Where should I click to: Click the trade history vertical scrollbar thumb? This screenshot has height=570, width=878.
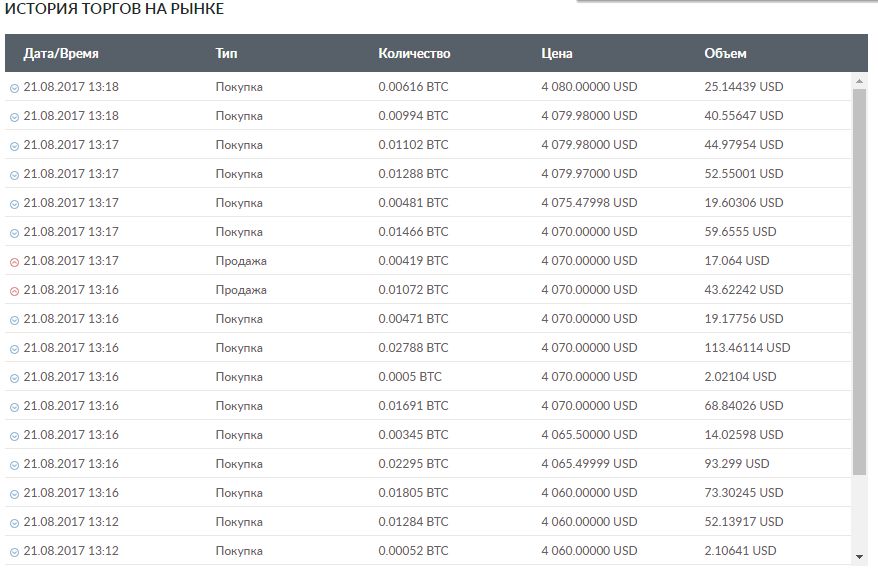point(859,280)
